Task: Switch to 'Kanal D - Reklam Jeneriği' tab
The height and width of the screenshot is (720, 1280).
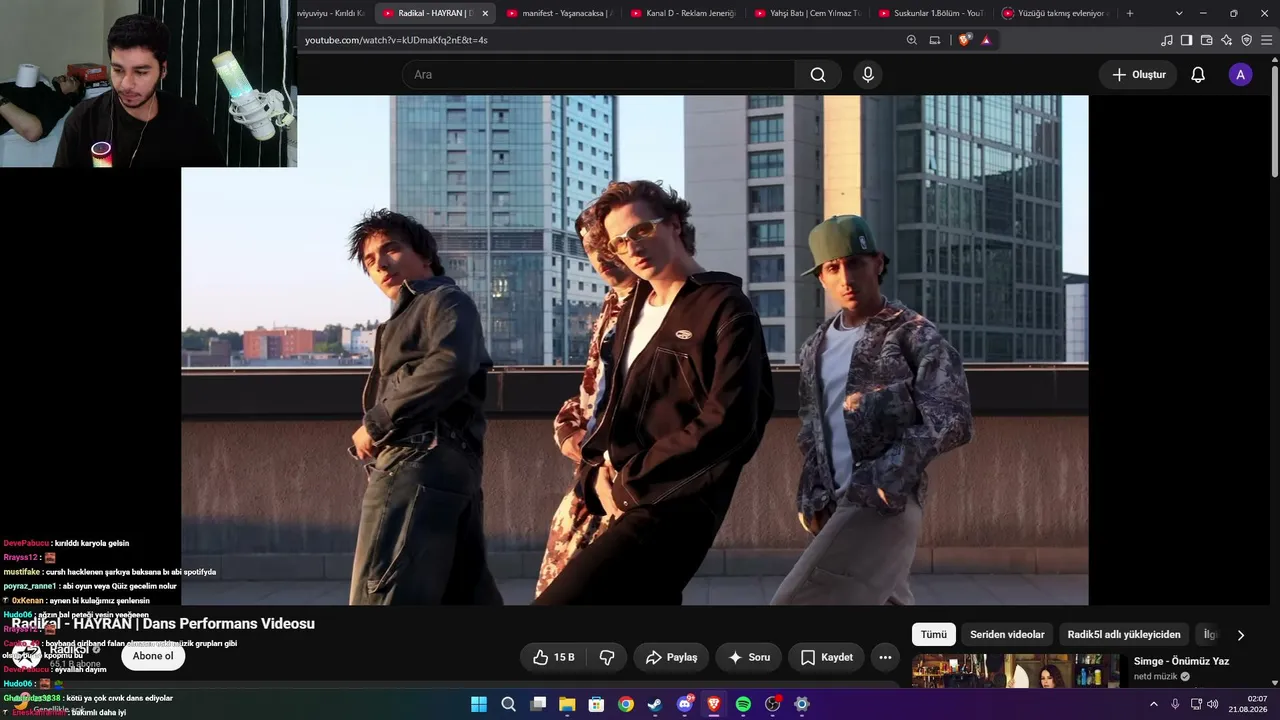Action: pos(683,13)
